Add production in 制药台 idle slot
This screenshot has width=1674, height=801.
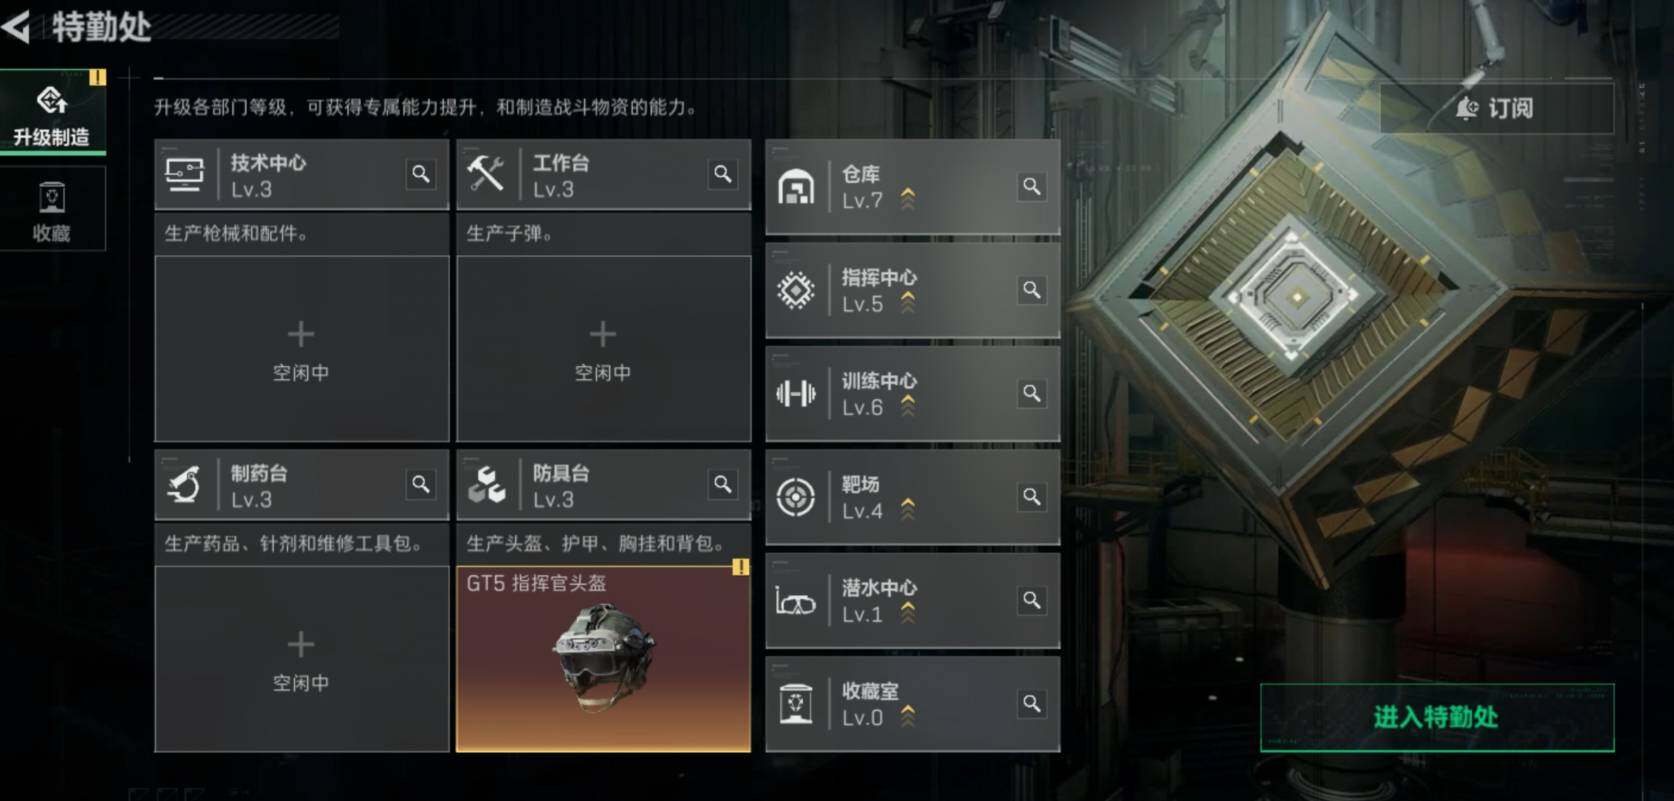tap(301, 659)
